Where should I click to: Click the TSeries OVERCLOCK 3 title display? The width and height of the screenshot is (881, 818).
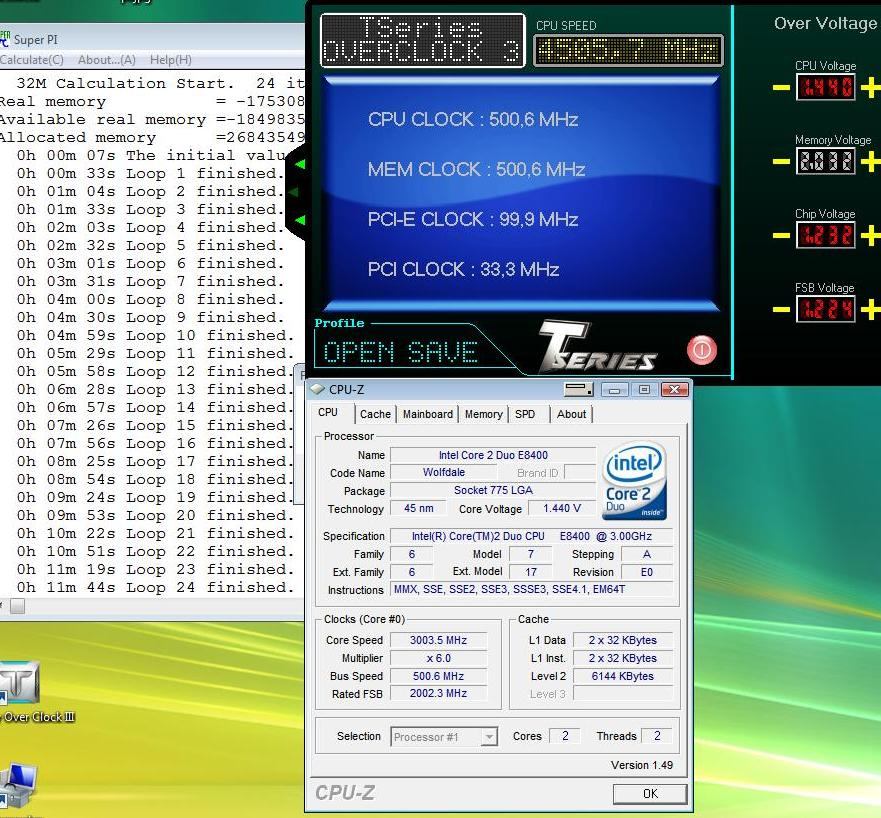[x=423, y=40]
